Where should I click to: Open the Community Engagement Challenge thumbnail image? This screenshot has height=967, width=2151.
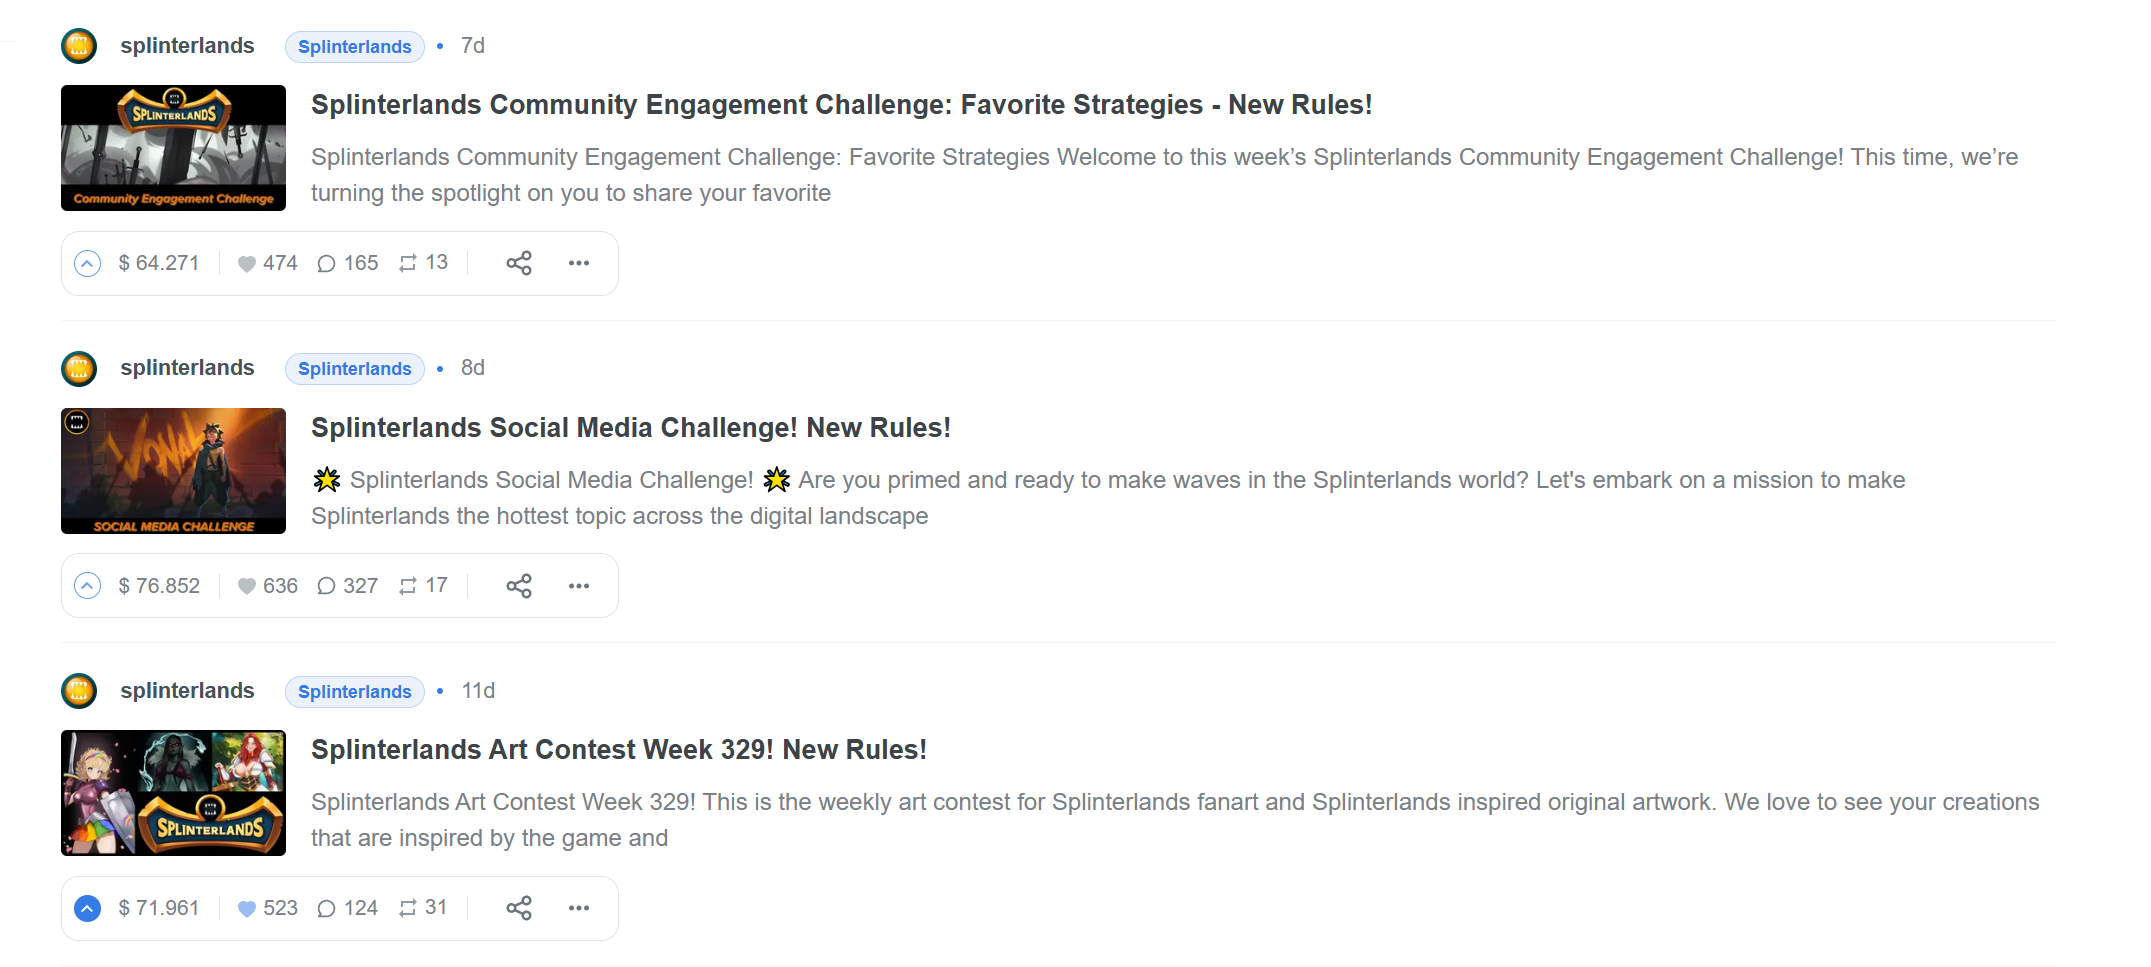click(x=173, y=148)
